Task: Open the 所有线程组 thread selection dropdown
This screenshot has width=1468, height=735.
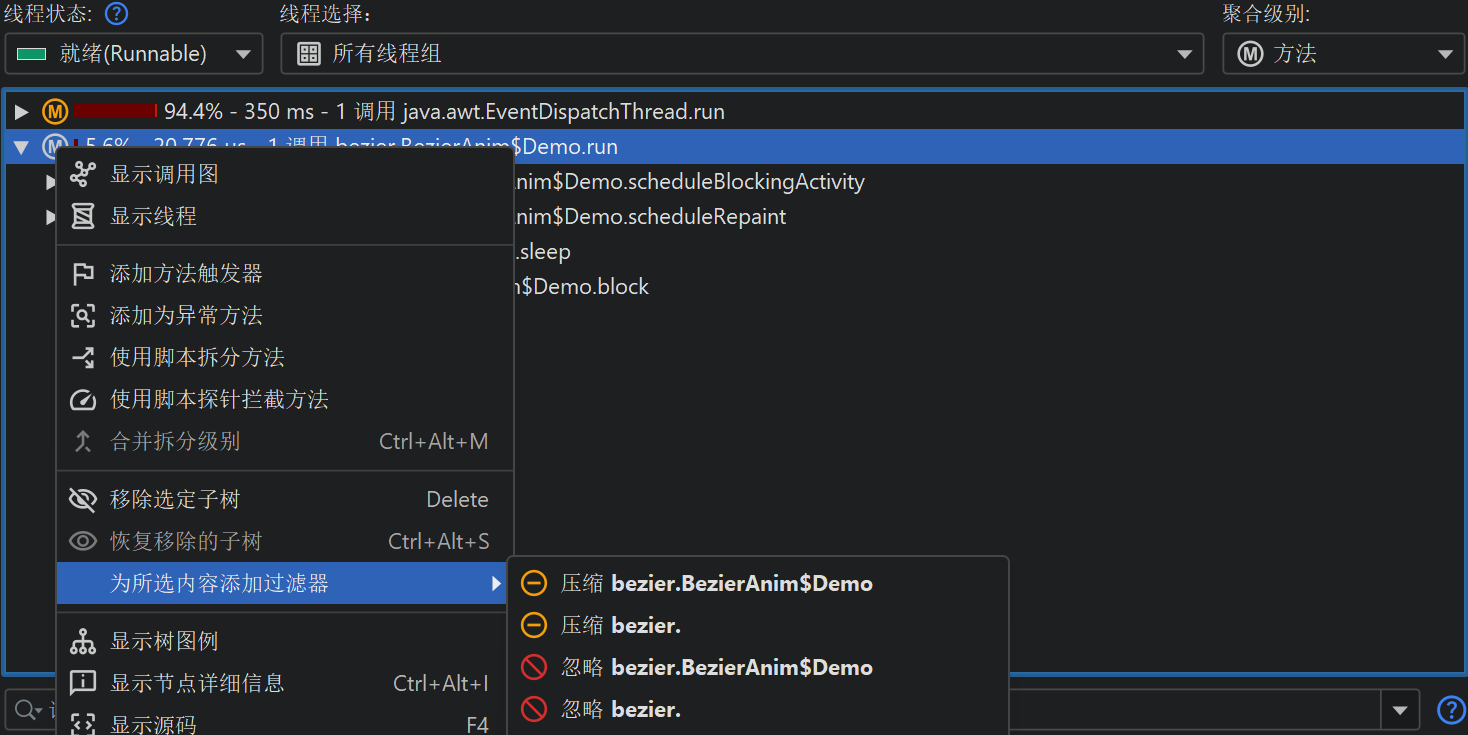Action: pos(742,54)
